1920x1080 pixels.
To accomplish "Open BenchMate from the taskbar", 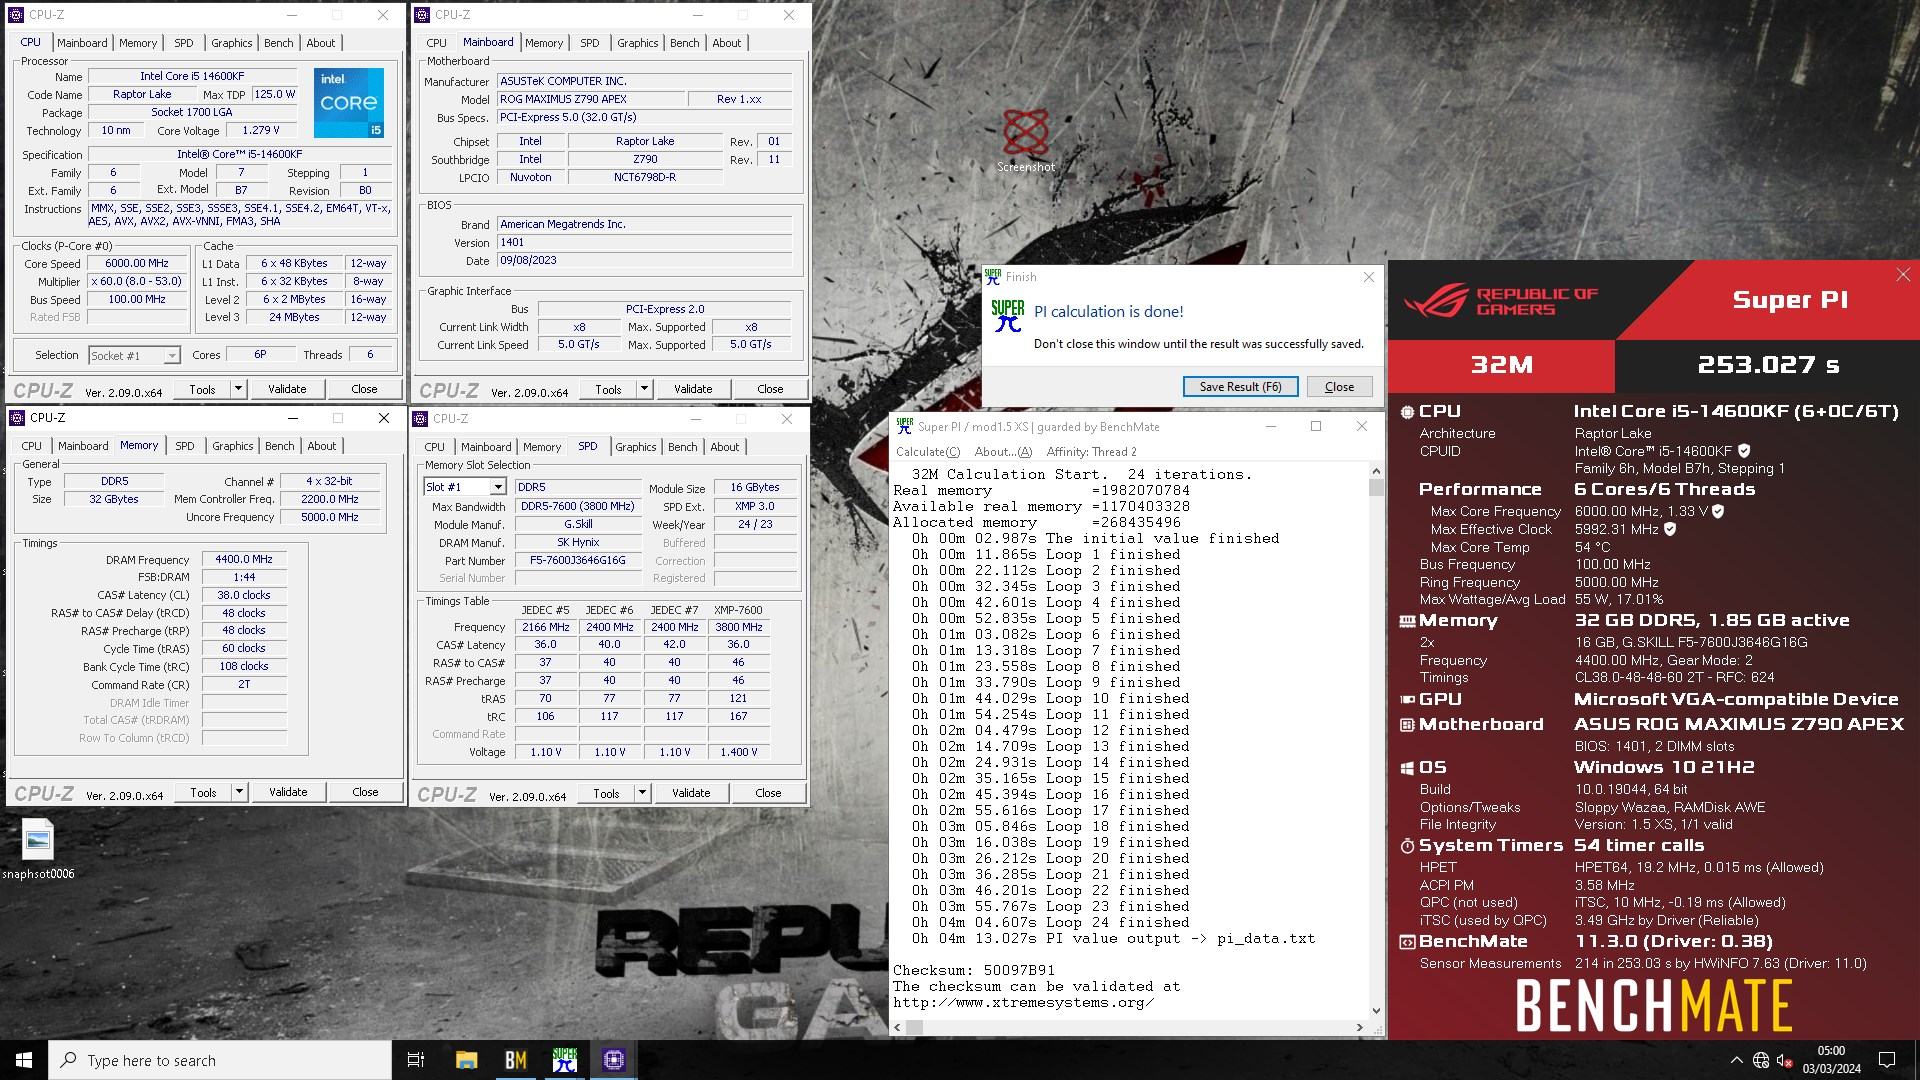I will (515, 1060).
